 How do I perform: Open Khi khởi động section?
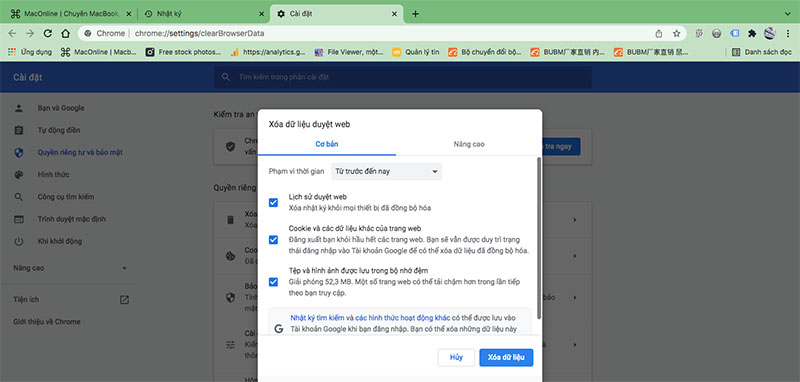click(x=60, y=241)
